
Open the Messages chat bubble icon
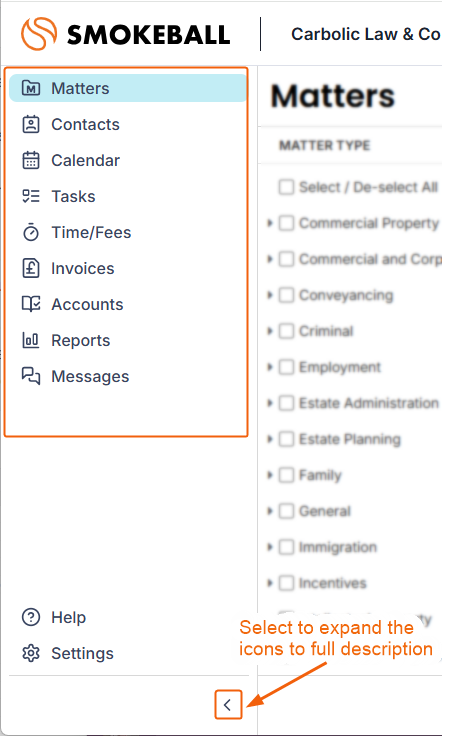[x=31, y=376]
